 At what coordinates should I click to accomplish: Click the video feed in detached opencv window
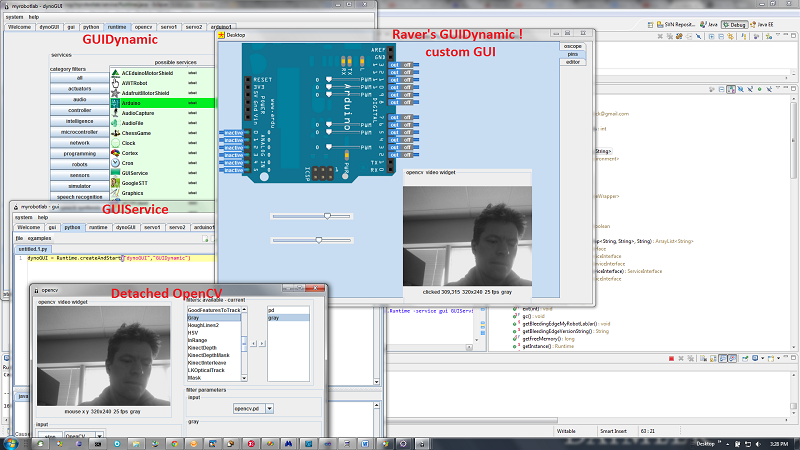(104, 356)
